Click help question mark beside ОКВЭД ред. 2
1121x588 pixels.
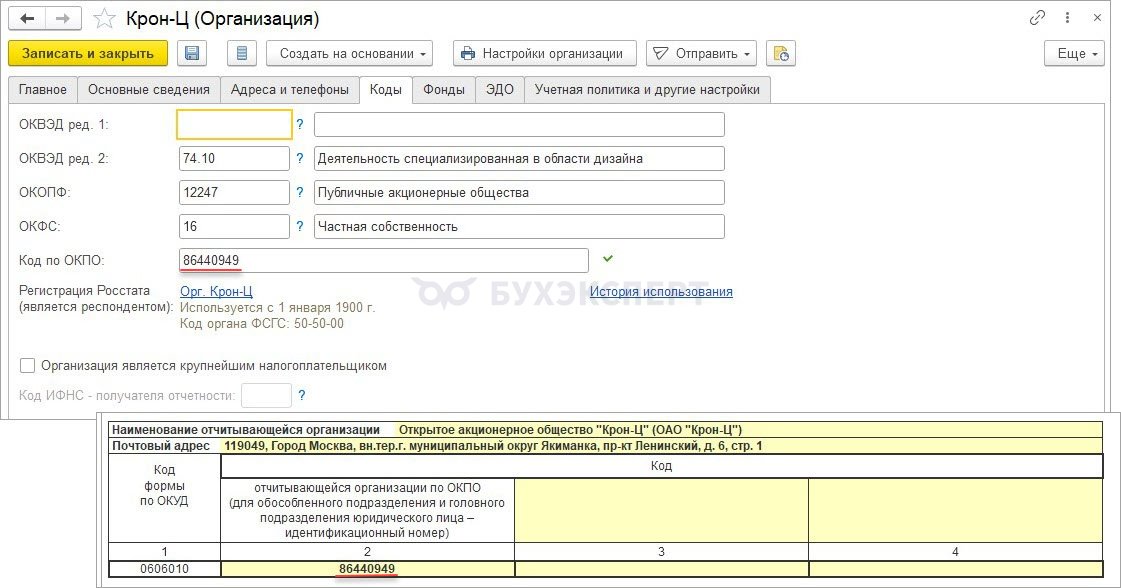pos(300,158)
